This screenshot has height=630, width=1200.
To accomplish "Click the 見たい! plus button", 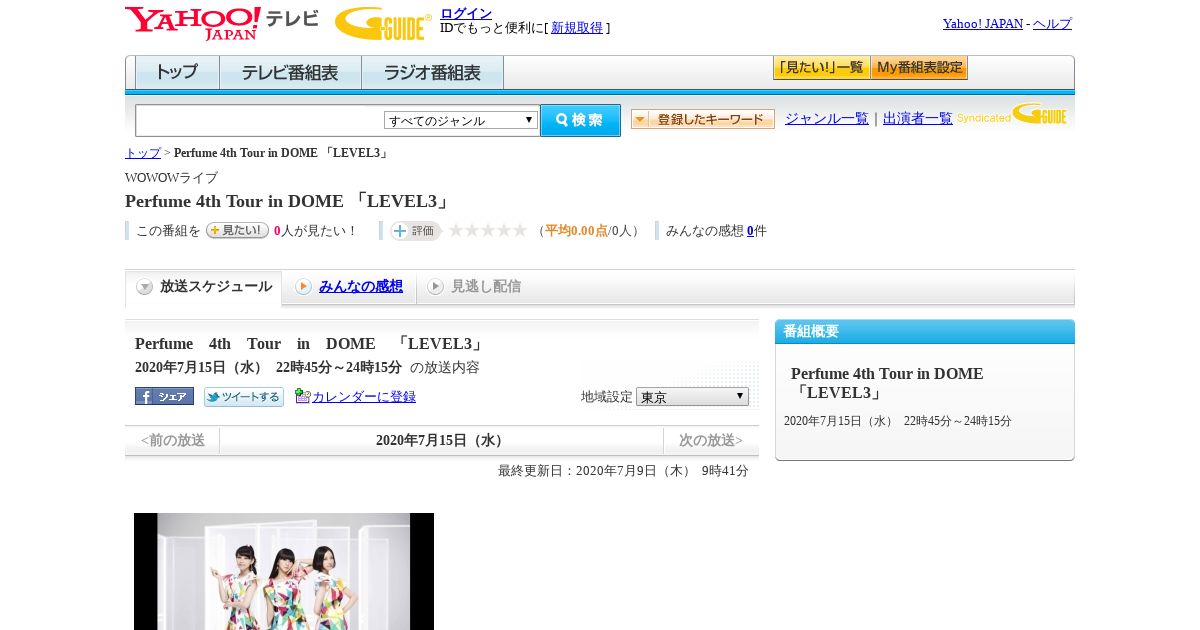I will 237,230.
